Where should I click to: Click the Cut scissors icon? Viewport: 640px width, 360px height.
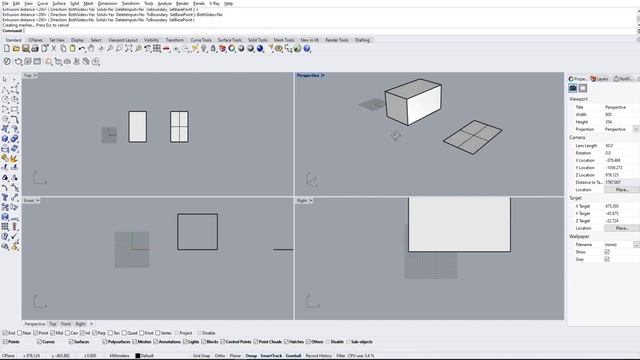pyautogui.click(x=53, y=49)
